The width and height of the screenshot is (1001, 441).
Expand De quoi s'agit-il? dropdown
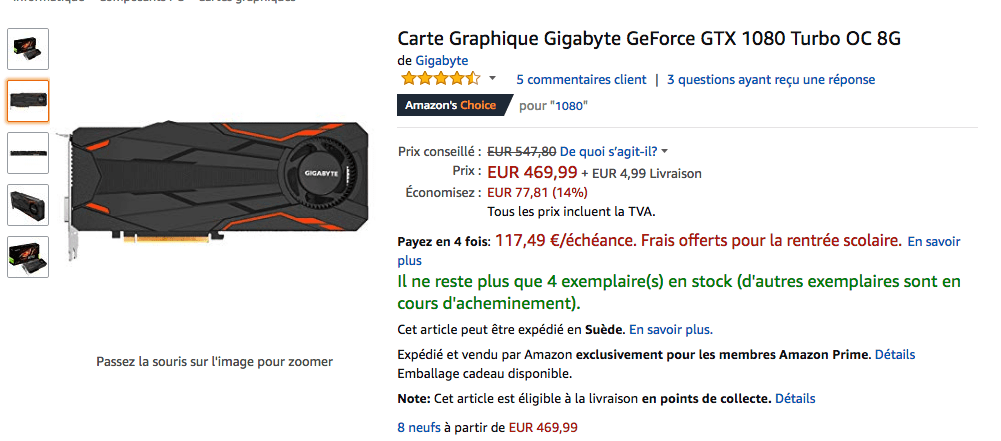(x=613, y=152)
